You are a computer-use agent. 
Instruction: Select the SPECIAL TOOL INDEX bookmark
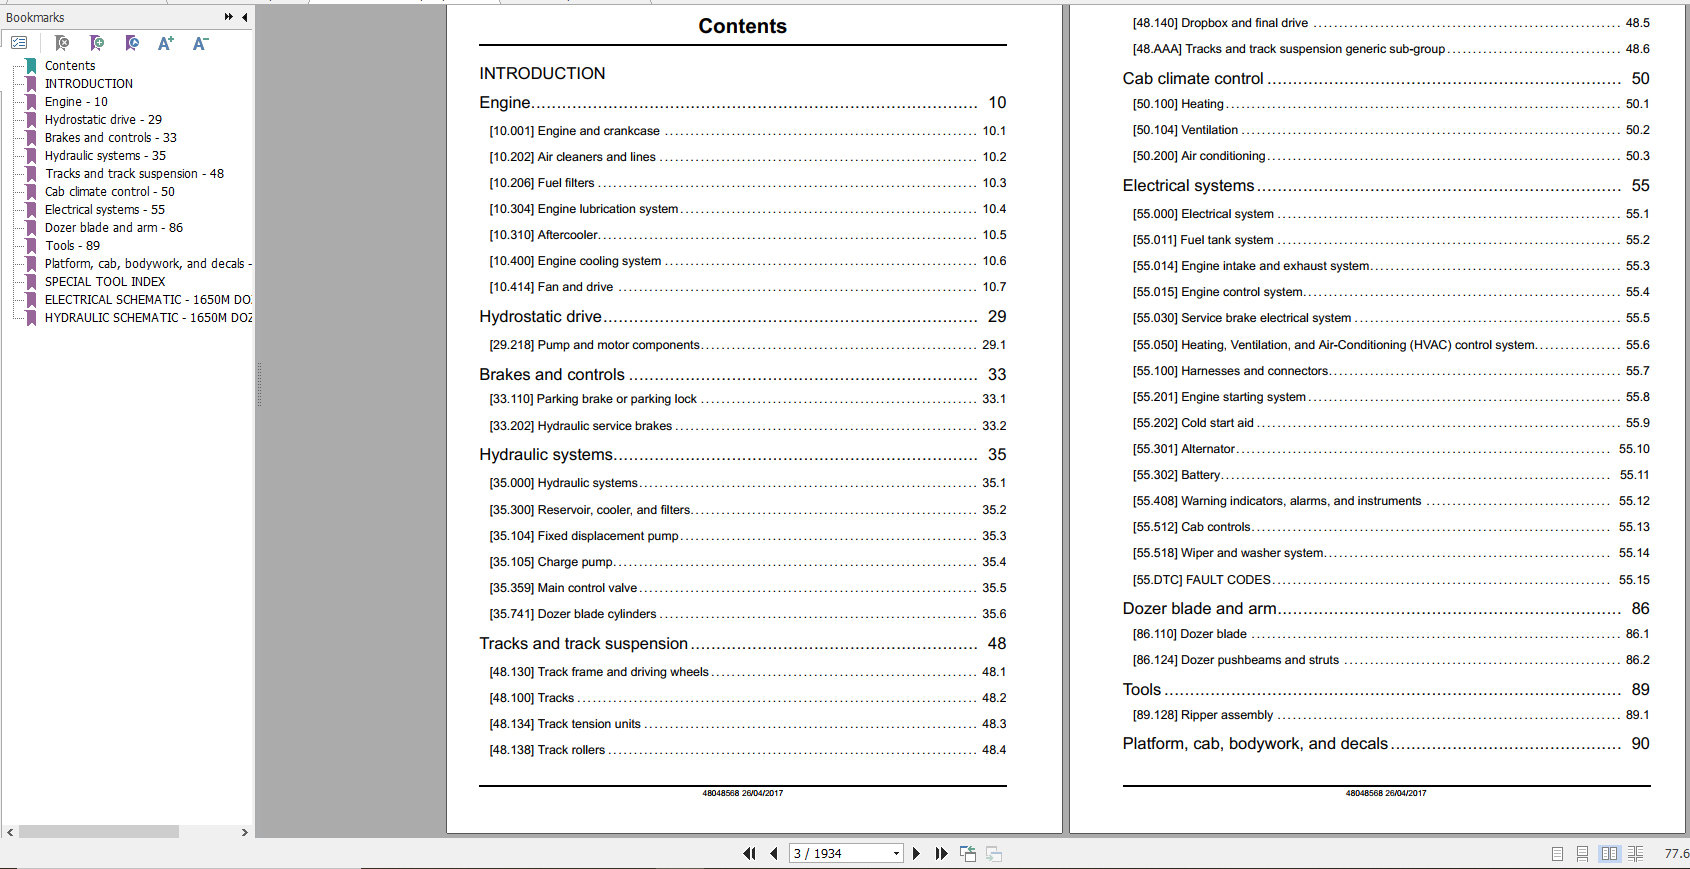(x=105, y=282)
